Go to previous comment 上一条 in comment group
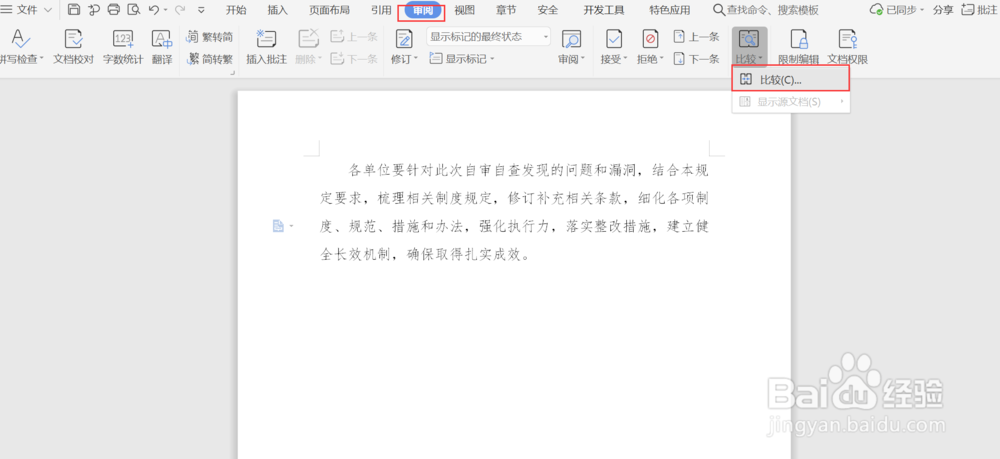Image resolution: width=1000 pixels, height=459 pixels. point(354,37)
